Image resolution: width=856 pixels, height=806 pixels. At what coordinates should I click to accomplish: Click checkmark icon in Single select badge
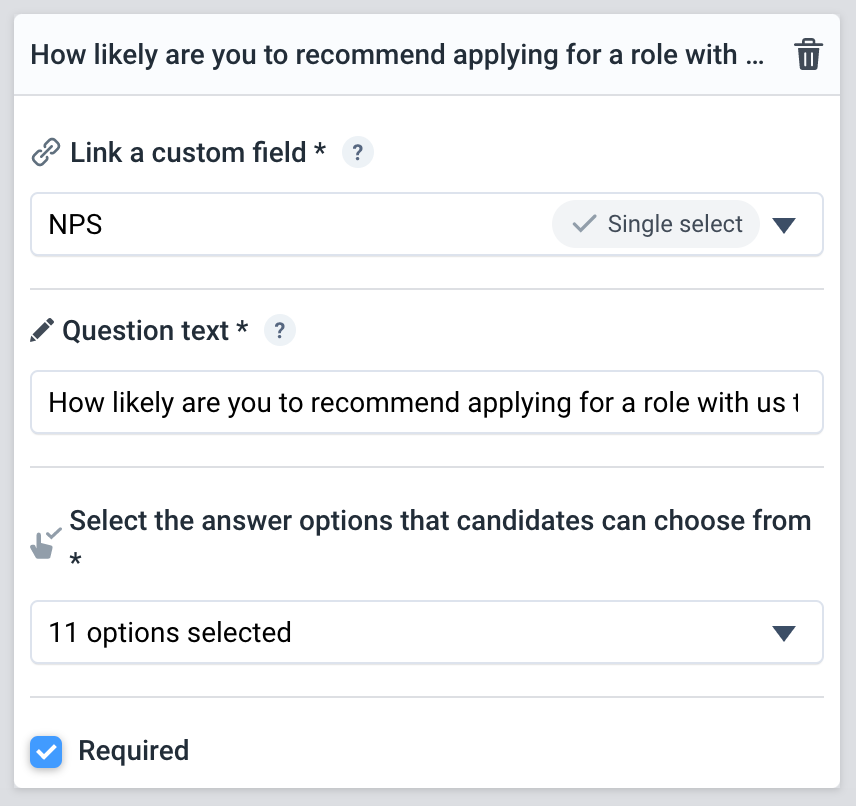[584, 224]
